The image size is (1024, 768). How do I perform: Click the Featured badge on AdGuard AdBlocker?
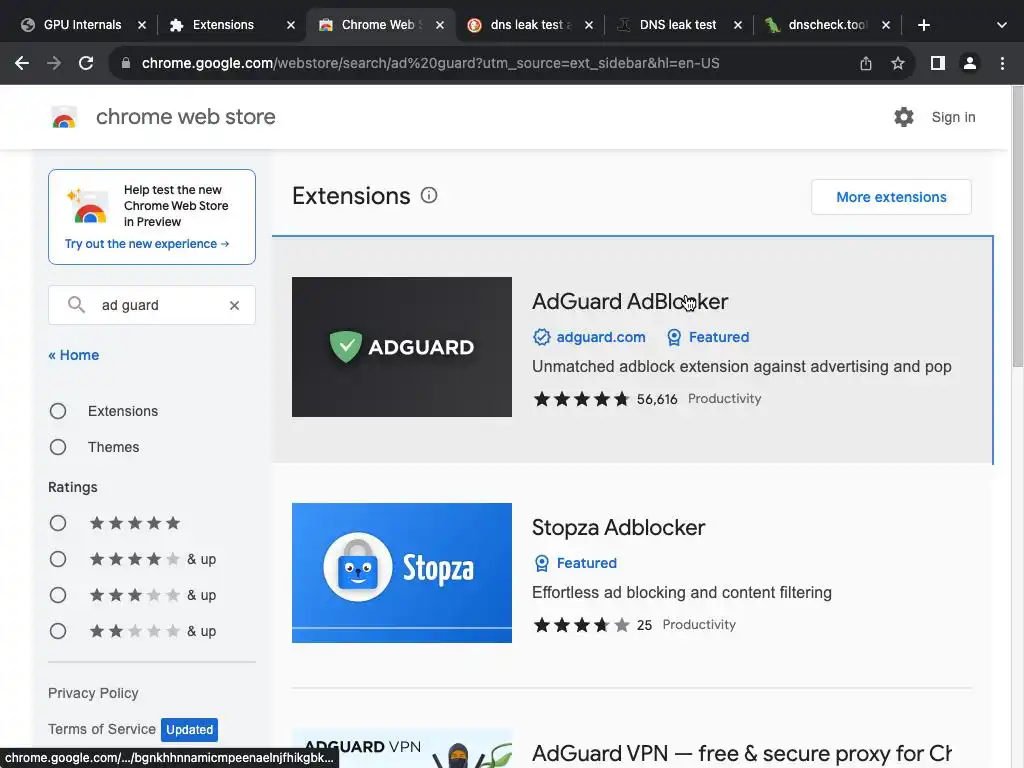click(x=708, y=337)
